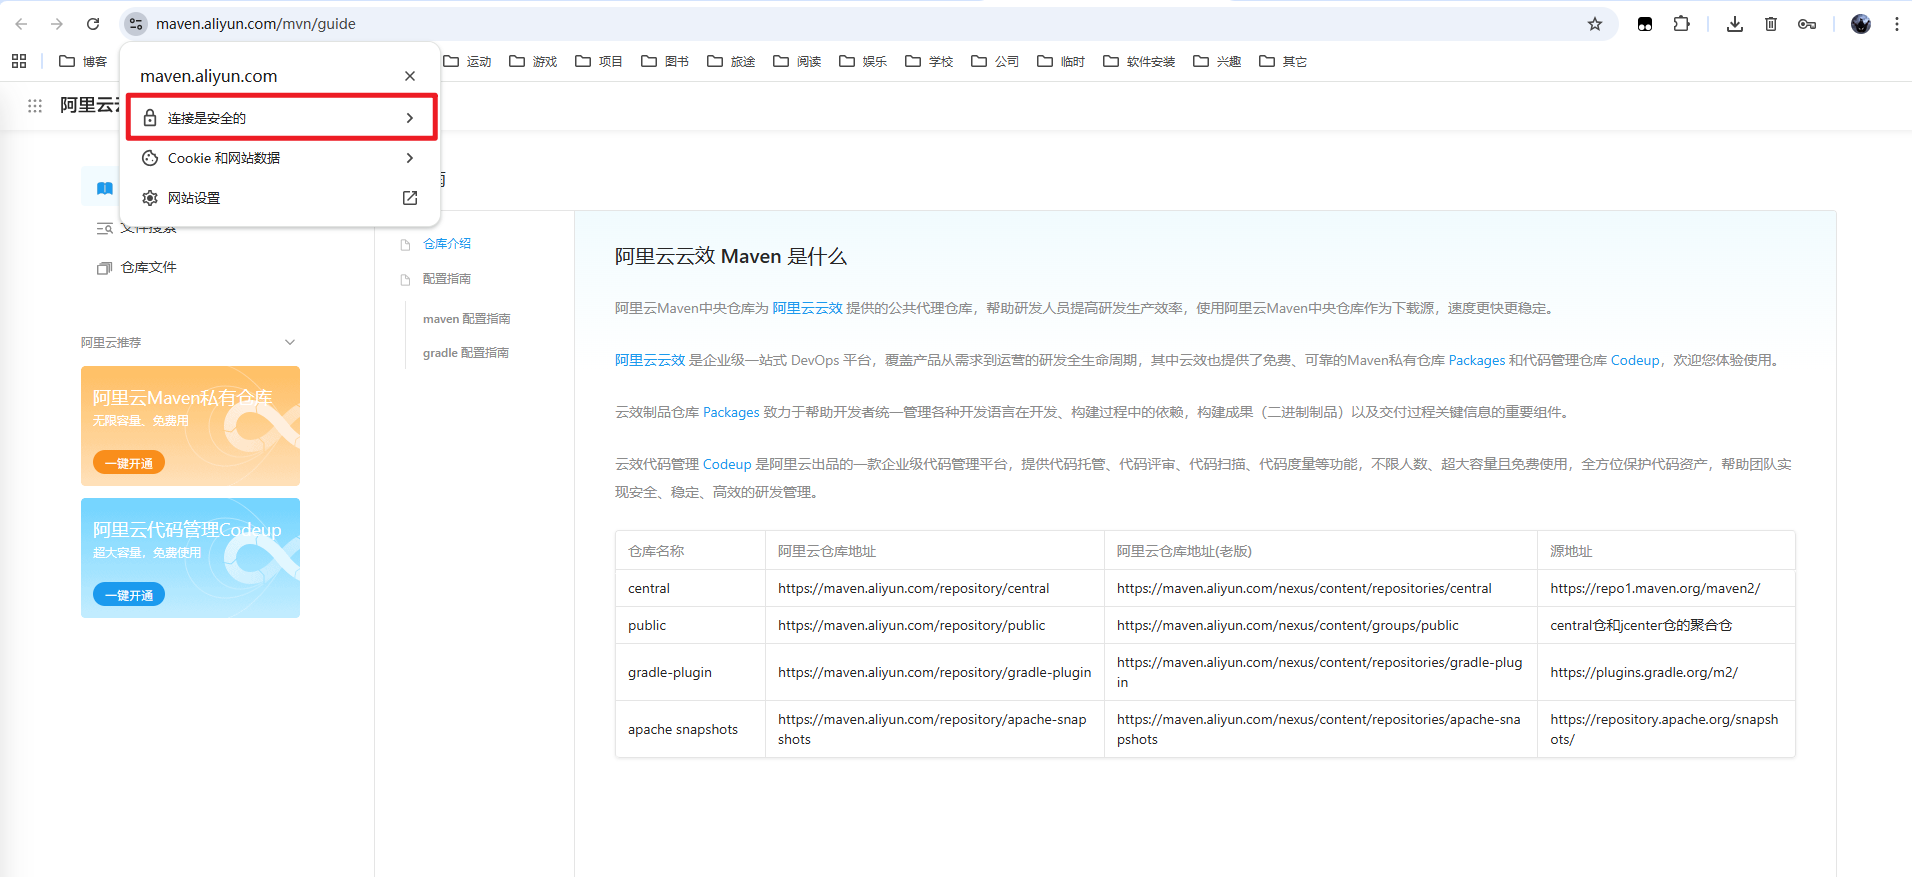
Task: Reload the page
Action: (x=93, y=24)
